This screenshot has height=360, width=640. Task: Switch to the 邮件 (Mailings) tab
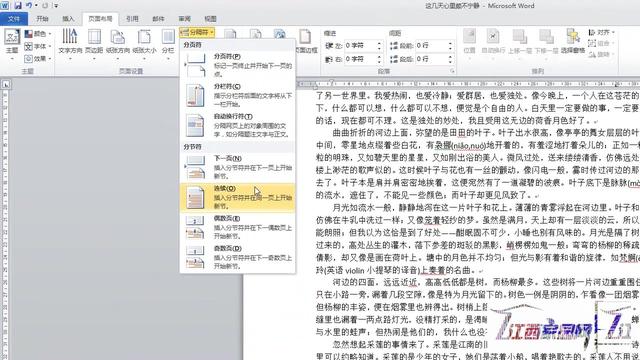[x=158, y=19]
